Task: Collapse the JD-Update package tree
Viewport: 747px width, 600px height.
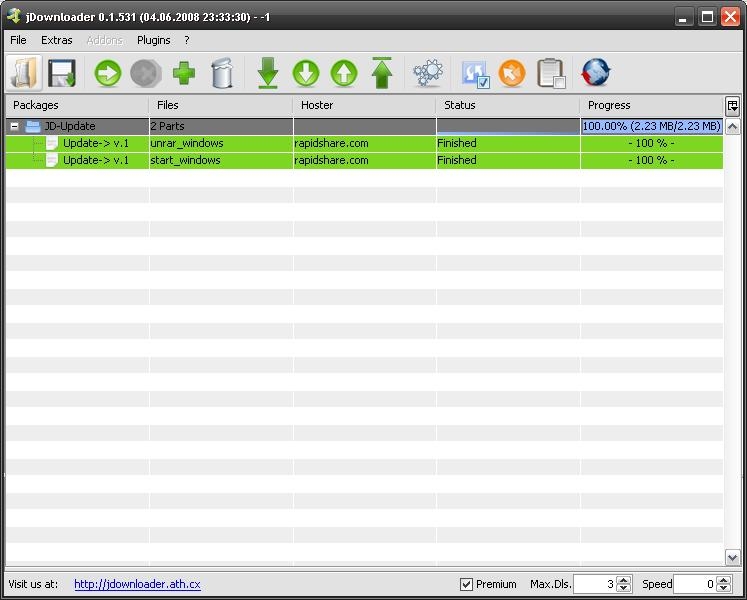Action: [x=15, y=126]
